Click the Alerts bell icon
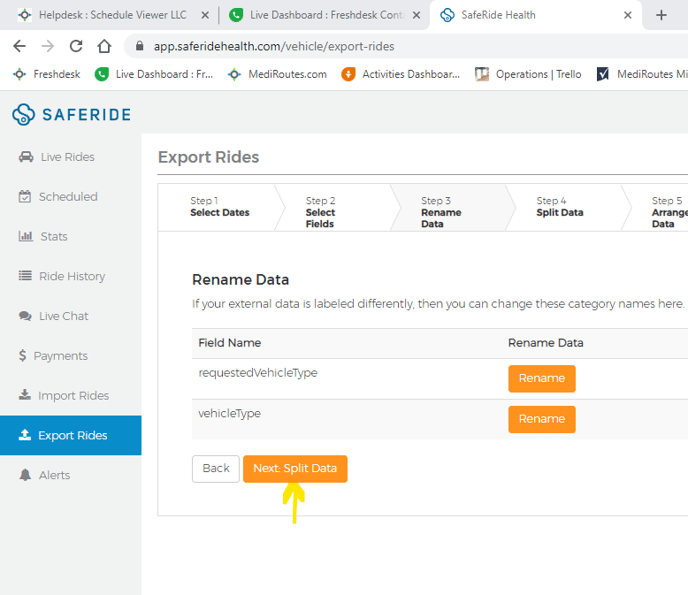688x595 pixels. [x=25, y=475]
